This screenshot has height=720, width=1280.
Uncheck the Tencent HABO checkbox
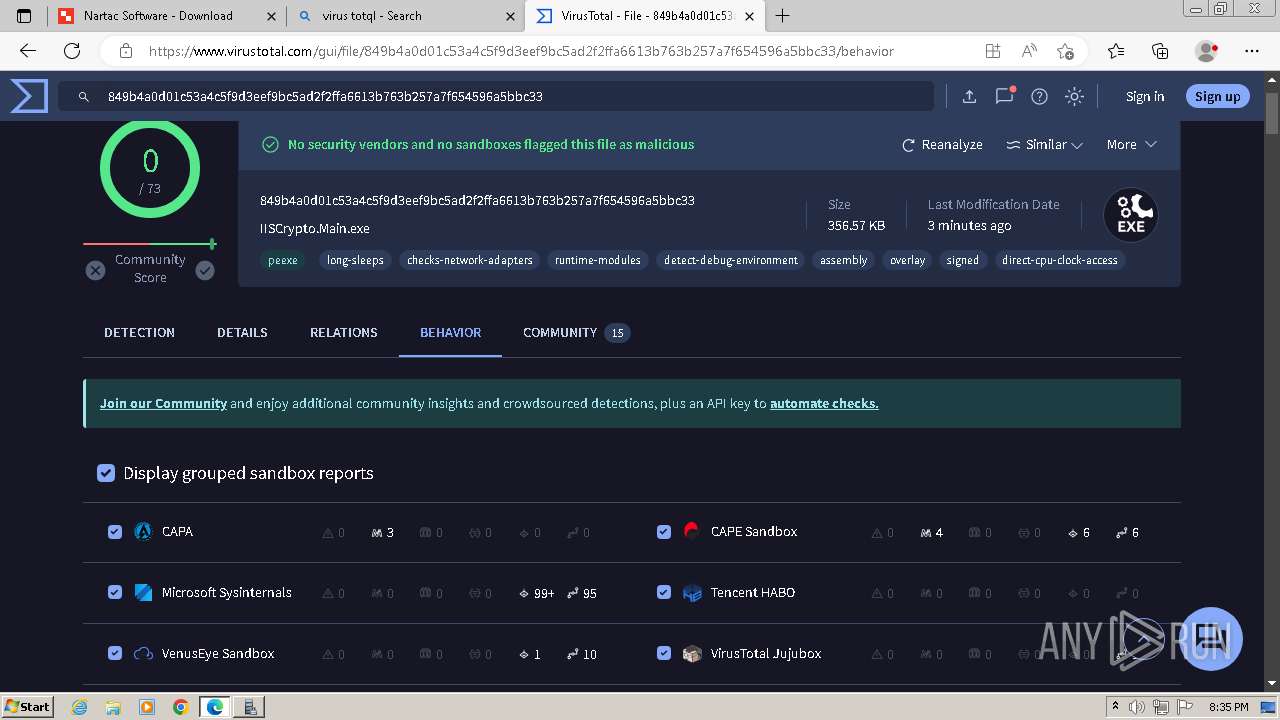(664, 592)
